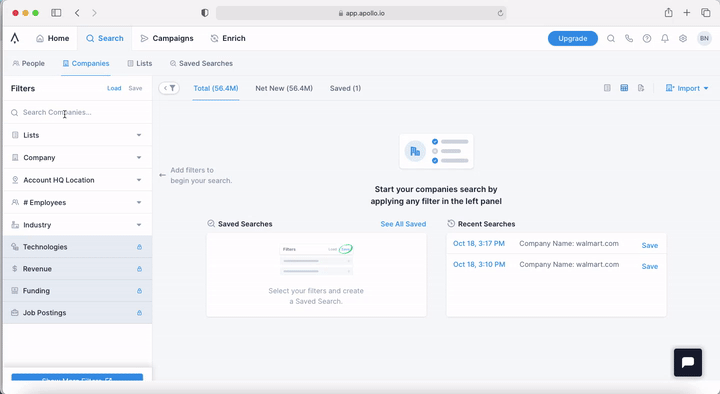Open the global search magnifier icon
720x394 pixels.
pyautogui.click(x=611, y=39)
